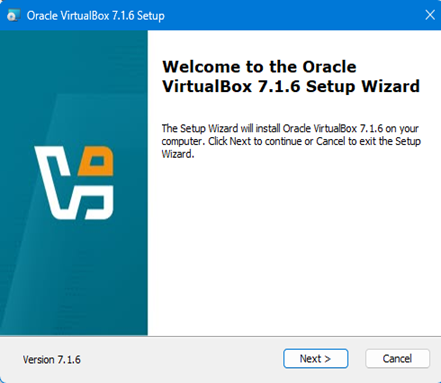The height and width of the screenshot is (383, 441).
Task: Cancel the VirtualBox setup
Action: (397, 359)
